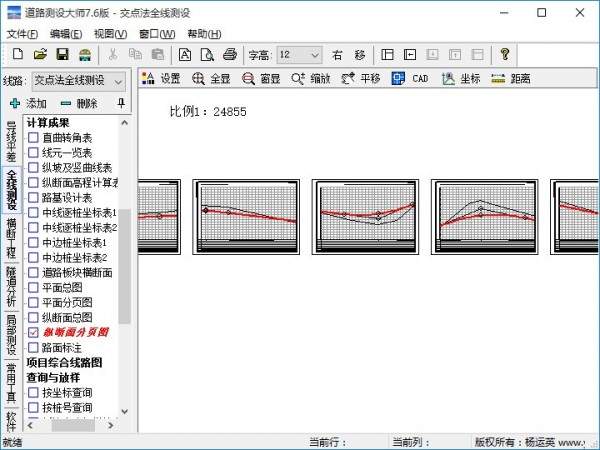The height and width of the screenshot is (450, 600).
Task: Click the 添加 add button
Action: click(28, 103)
